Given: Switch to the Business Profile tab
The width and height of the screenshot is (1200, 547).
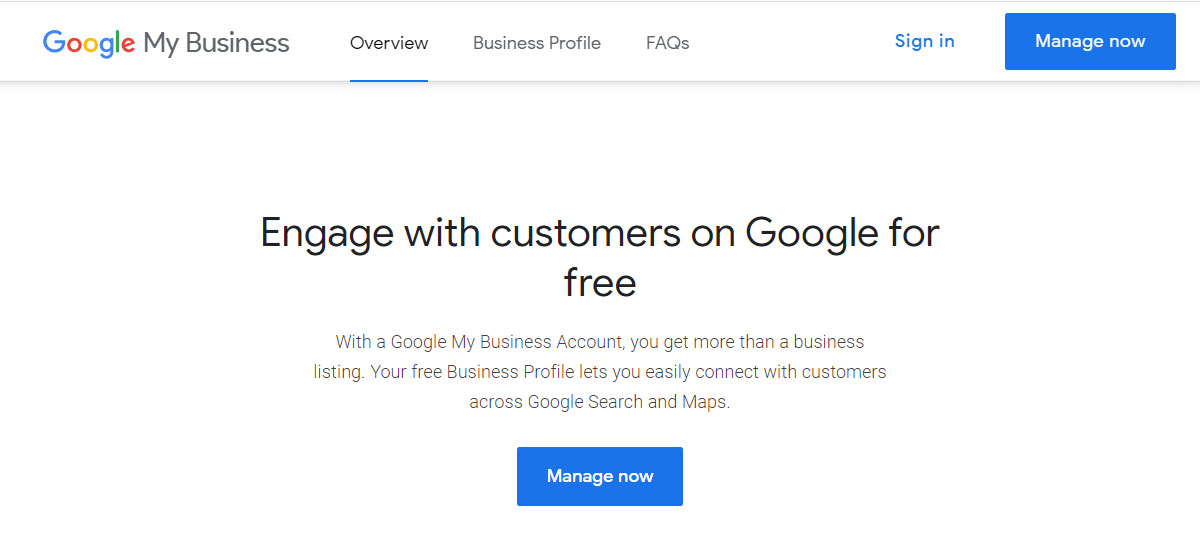Looking at the screenshot, I should [537, 43].
